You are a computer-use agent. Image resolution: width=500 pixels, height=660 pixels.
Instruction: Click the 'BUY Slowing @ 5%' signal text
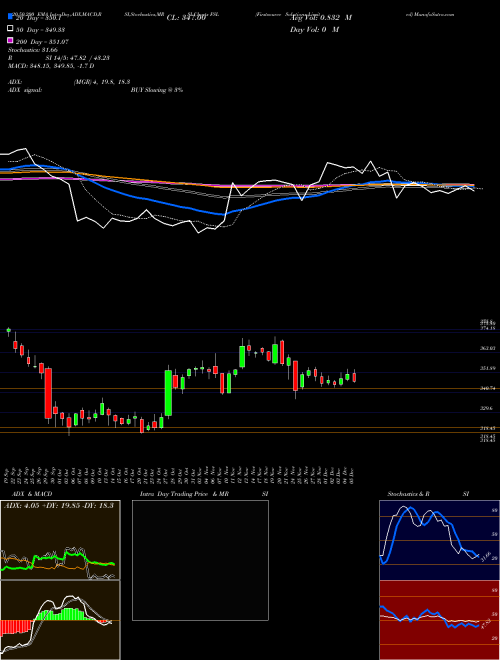pyautogui.click(x=157, y=90)
